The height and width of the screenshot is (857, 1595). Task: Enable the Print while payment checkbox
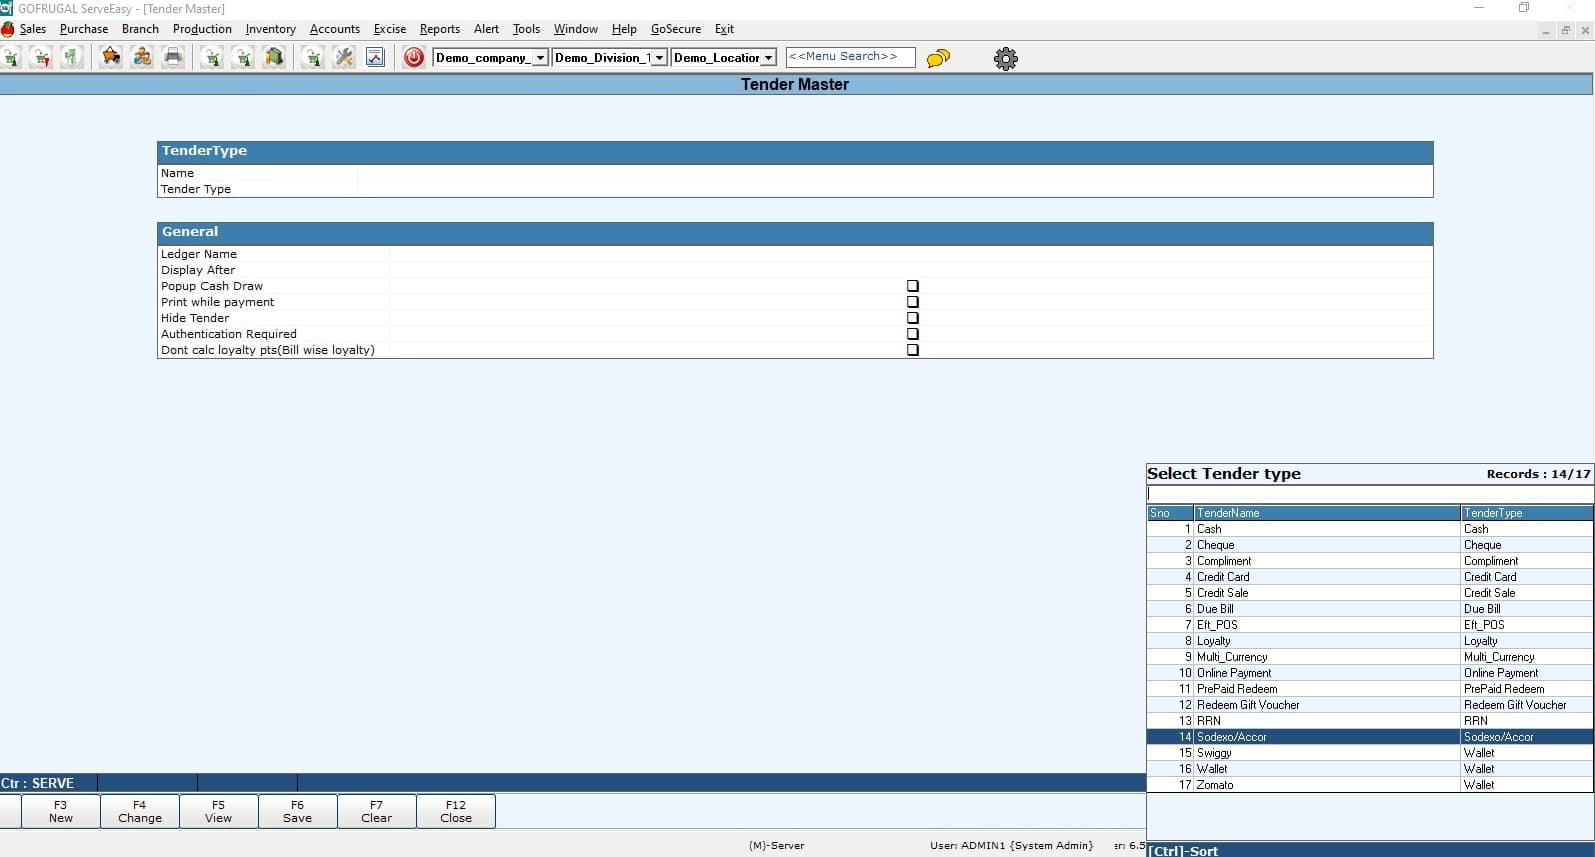click(x=912, y=302)
